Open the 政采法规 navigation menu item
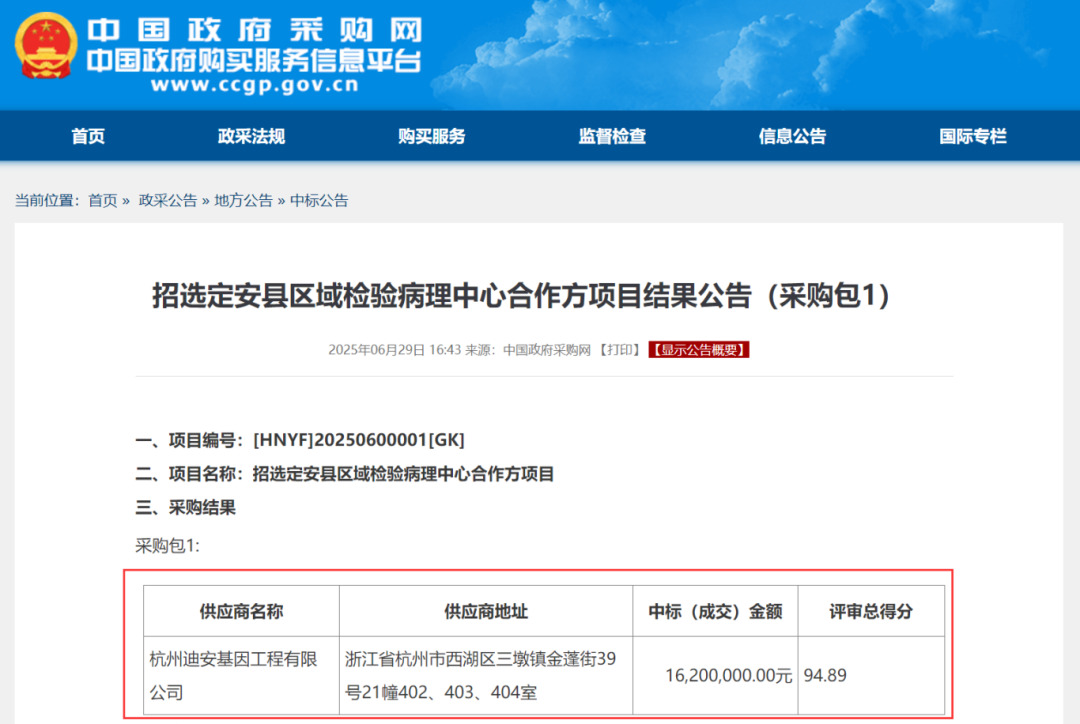This screenshot has width=1080, height=724. tap(251, 137)
